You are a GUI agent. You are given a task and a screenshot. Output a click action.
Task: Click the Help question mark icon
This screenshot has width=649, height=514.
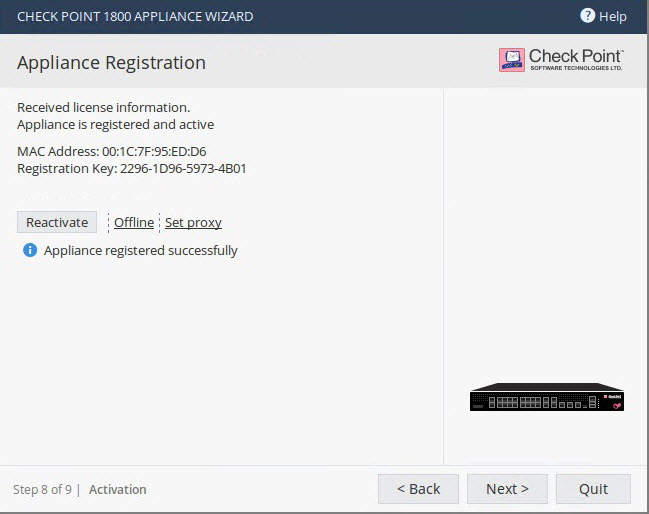tap(587, 16)
